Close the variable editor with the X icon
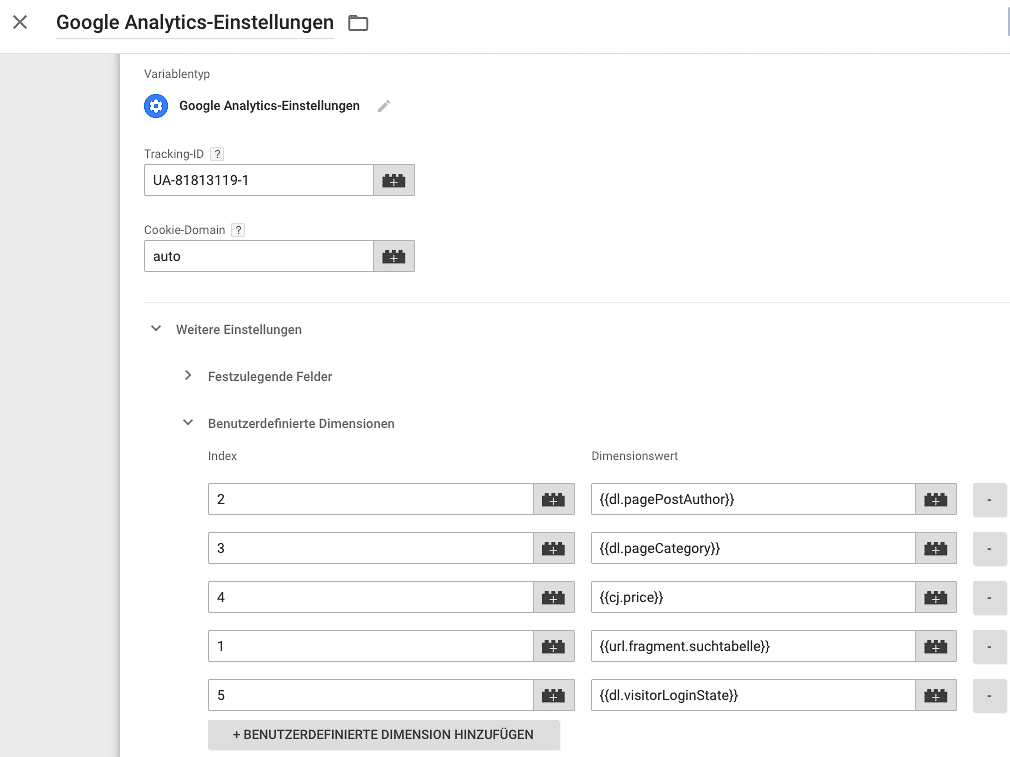Viewport: 1010px width, 757px height. [20, 23]
